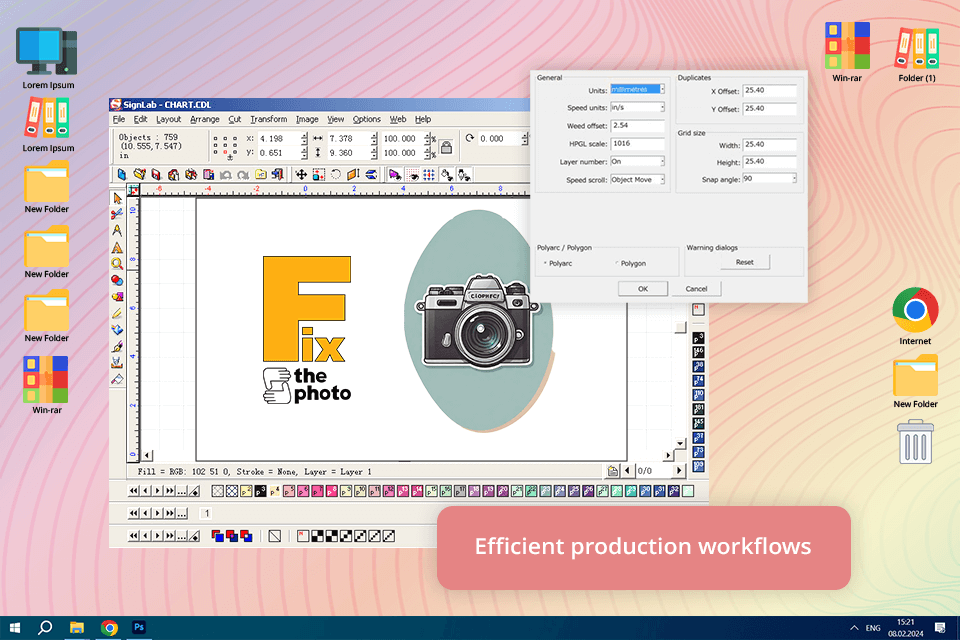This screenshot has height=640, width=960.
Task: Open the Edit menu
Action: tap(140, 119)
